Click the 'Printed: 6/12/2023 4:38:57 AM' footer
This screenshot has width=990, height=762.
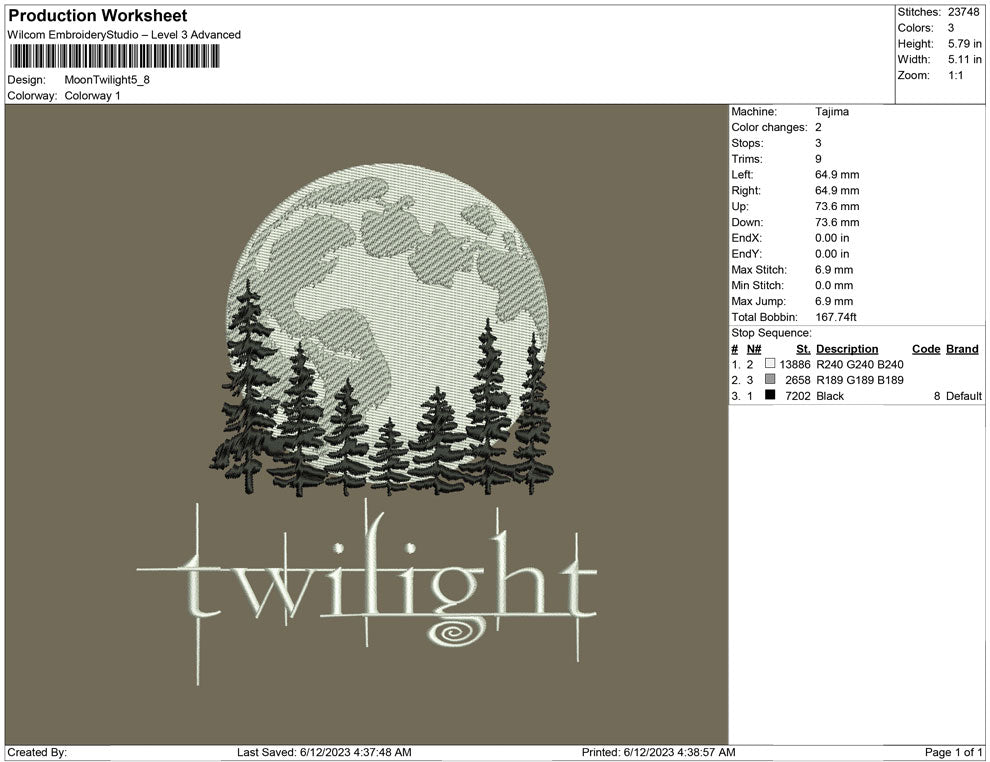659,752
